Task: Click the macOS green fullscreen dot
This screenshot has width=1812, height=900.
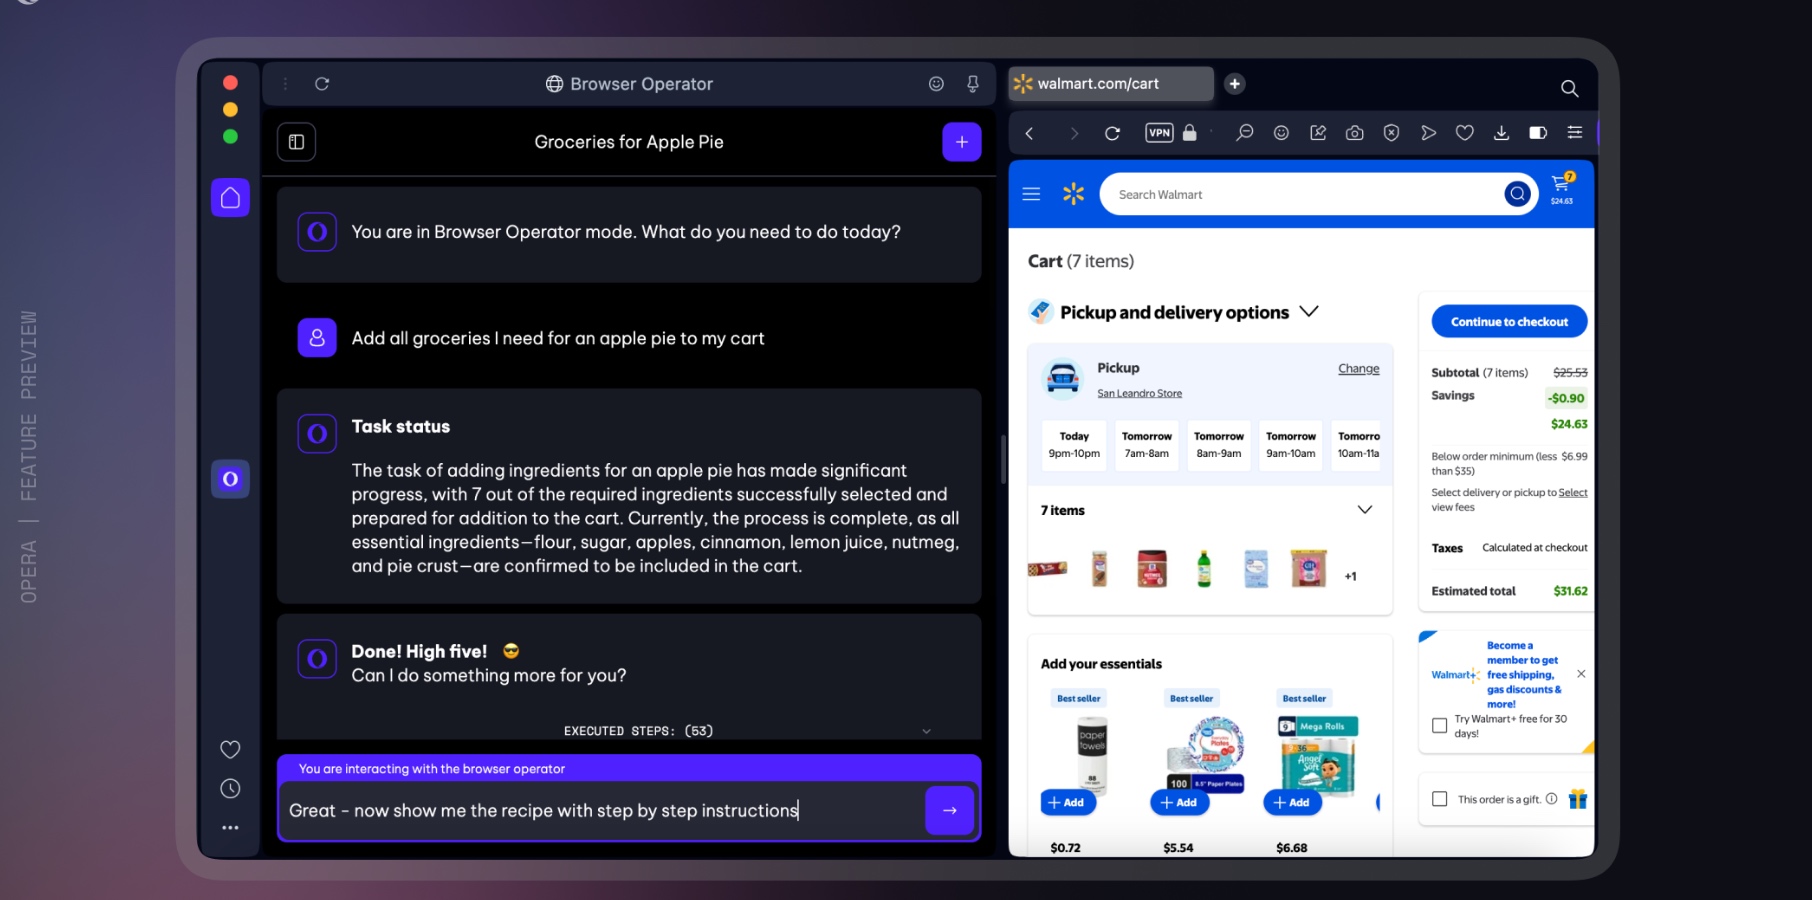Action: click(x=230, y=136)
